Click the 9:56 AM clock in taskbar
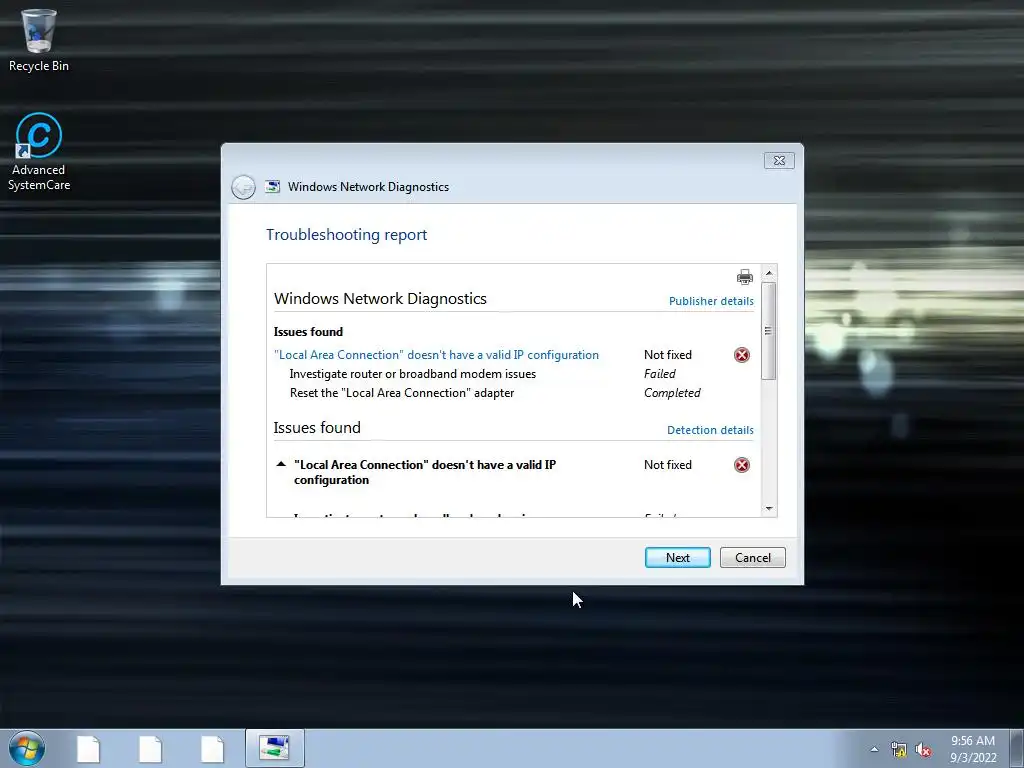The height and width of the screenshot is (768, 1024). click(x=972, y=741)
